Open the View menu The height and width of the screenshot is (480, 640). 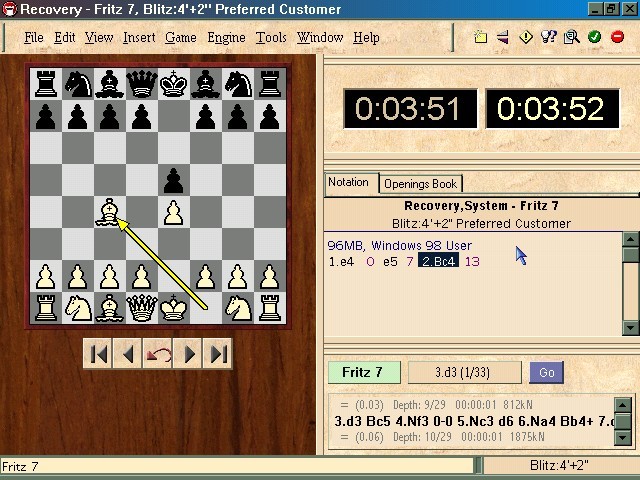(99, 38)
